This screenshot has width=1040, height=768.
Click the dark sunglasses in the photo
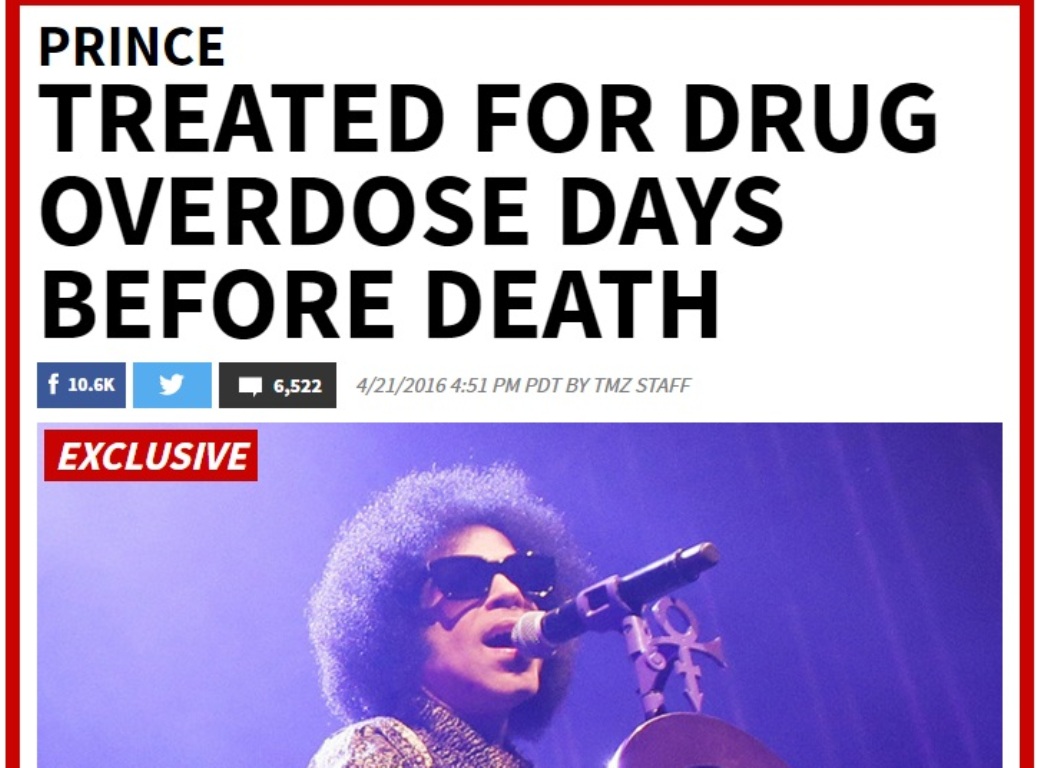click(x=491, y=574)
